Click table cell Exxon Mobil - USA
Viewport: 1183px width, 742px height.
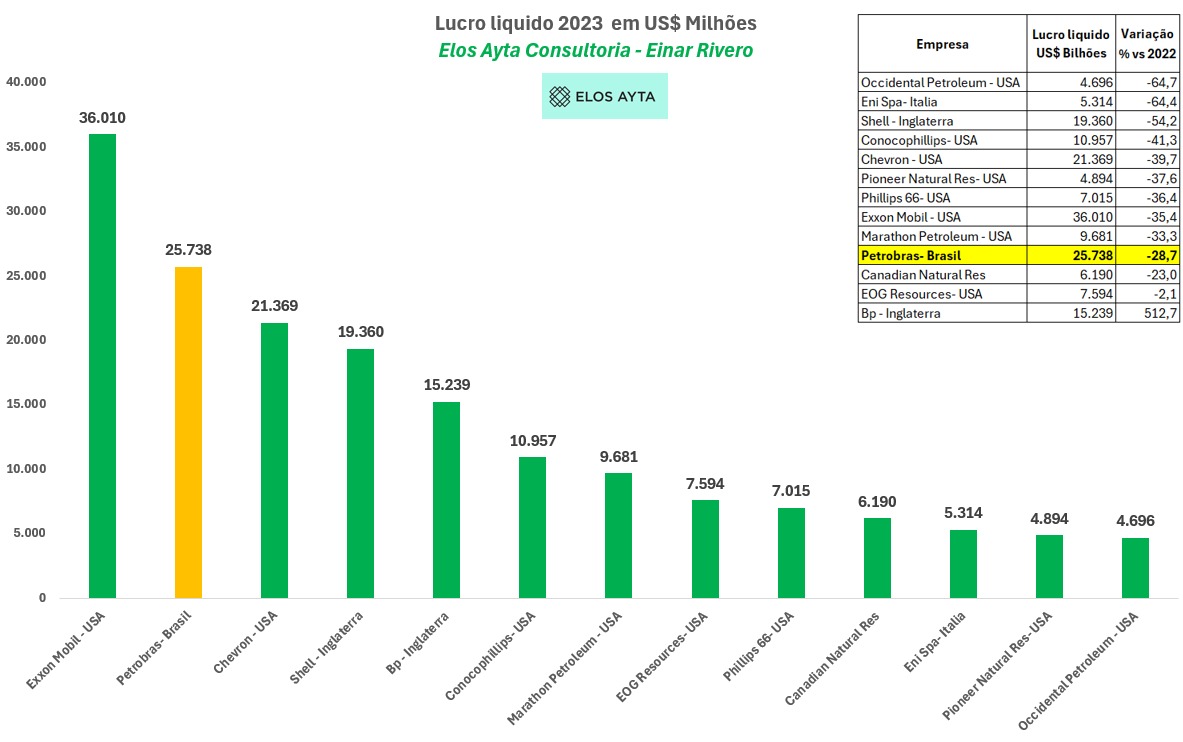pos(942,217)
